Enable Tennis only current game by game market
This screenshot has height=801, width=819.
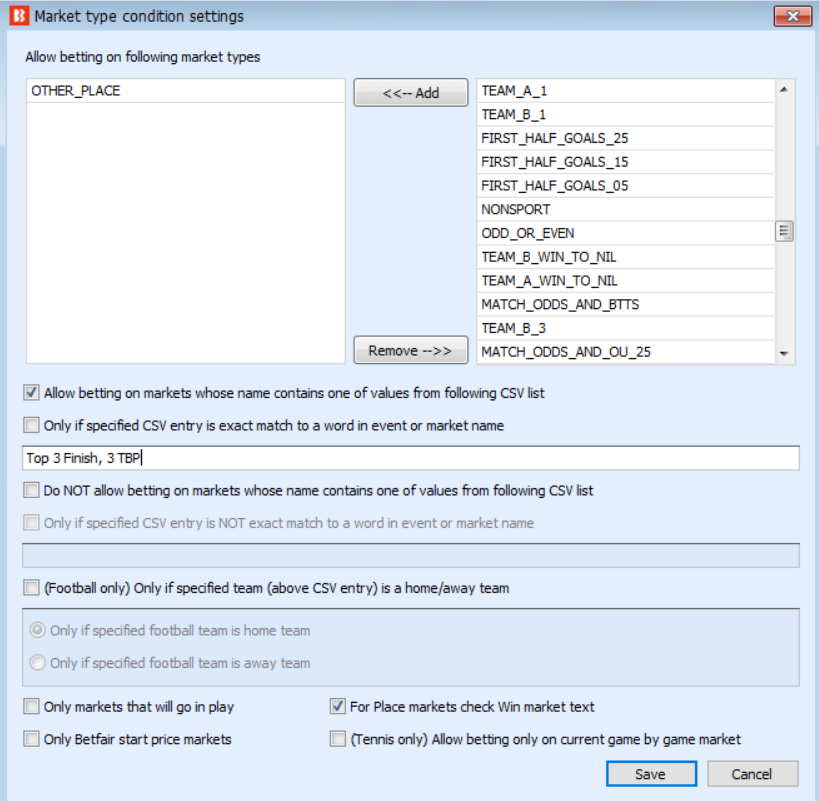point(338,739)
